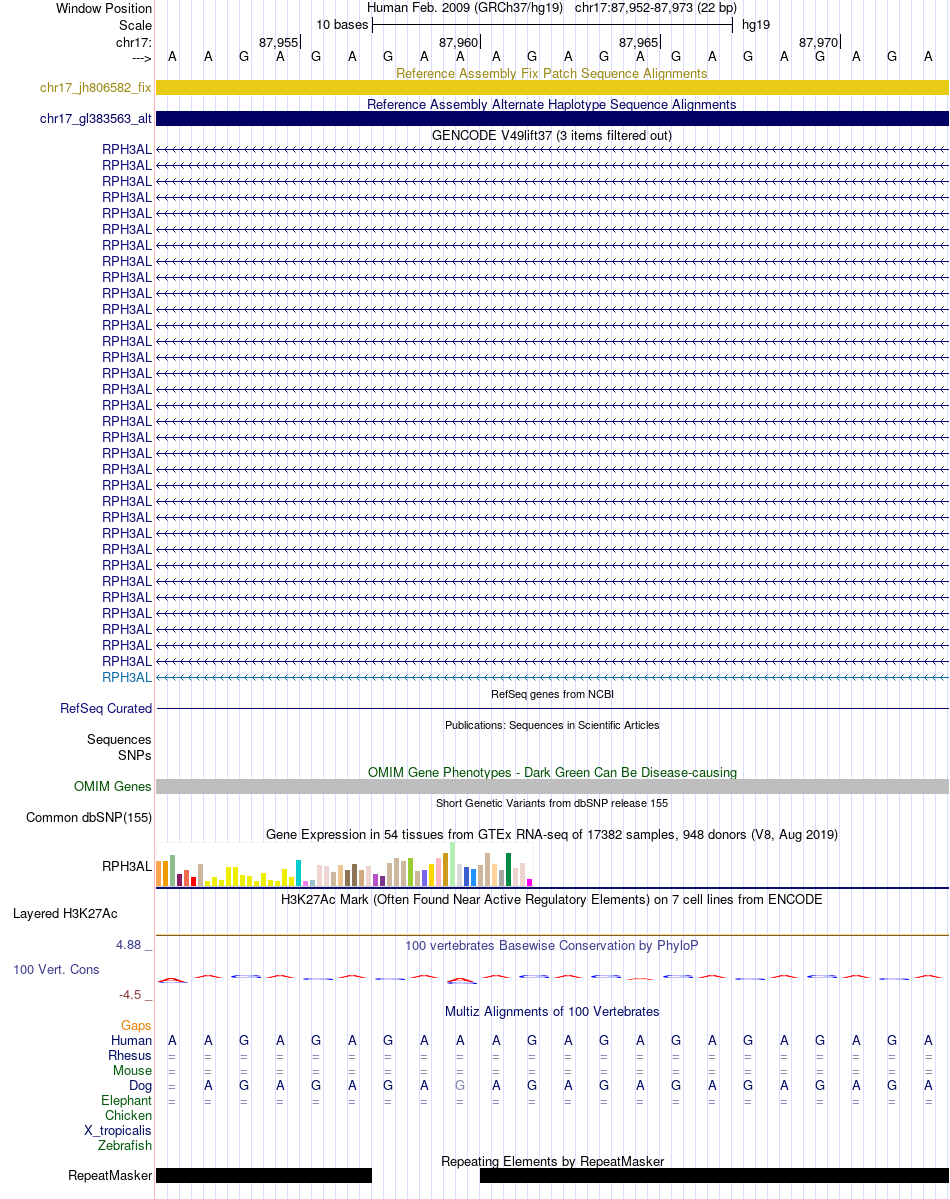
Task: Click the Common dbSNP(155) track label
Action: pyautogui.click(x=89, y=817)
